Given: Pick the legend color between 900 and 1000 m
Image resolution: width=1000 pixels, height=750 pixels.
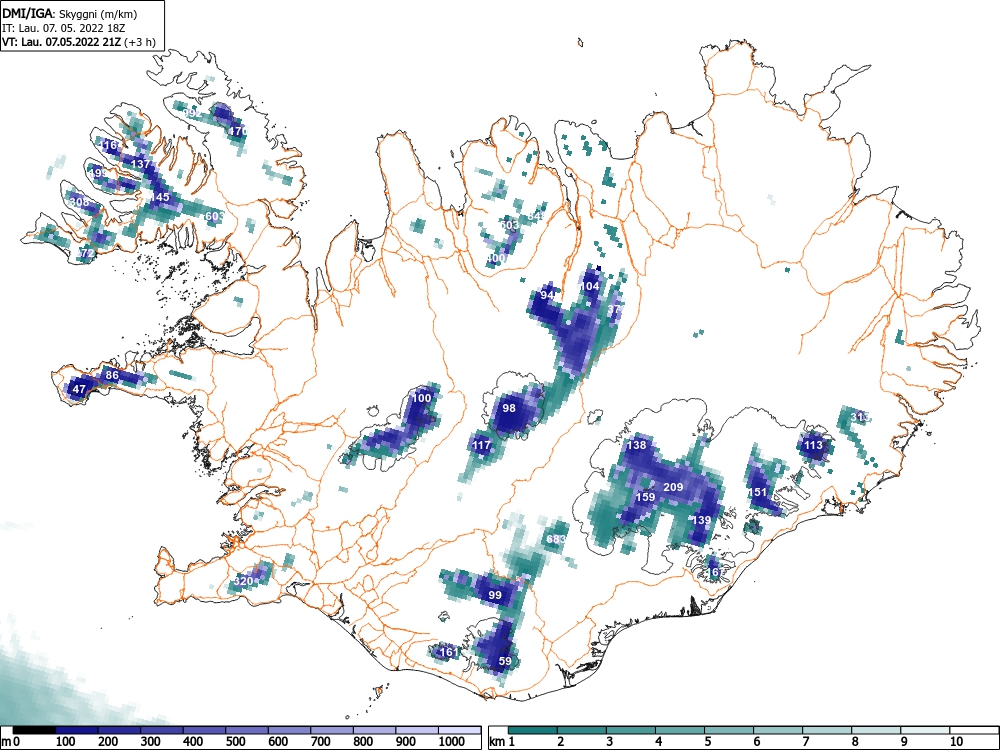Looking at the screenshot, I should 417,730.
